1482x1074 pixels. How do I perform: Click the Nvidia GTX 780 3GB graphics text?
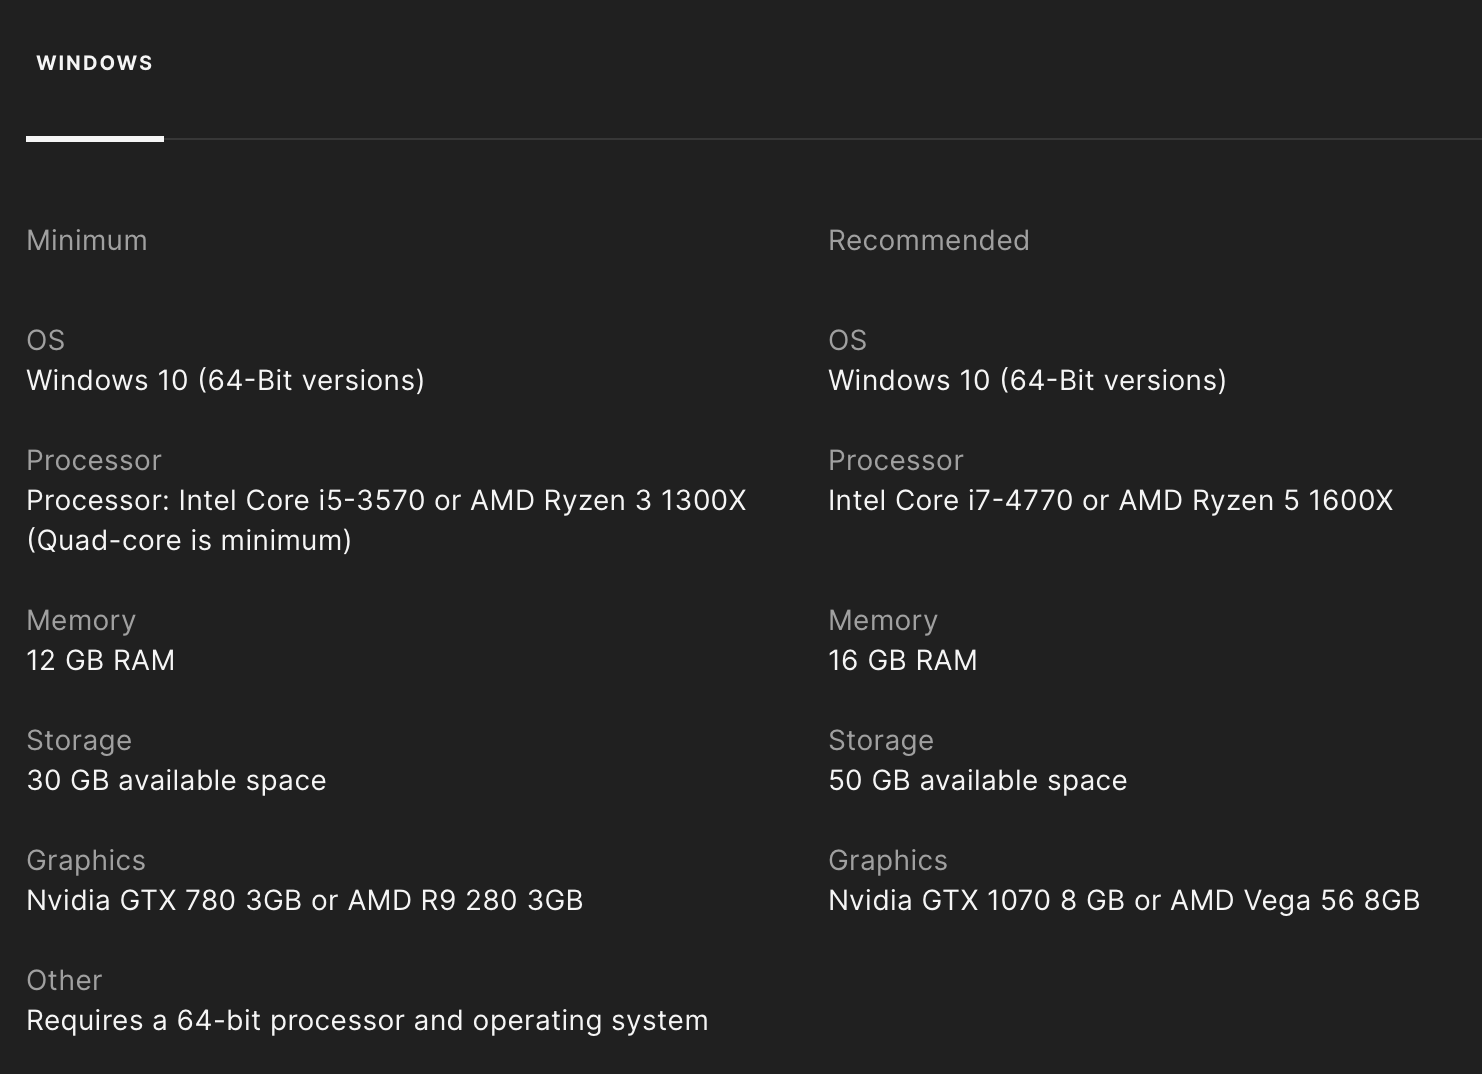(304, 900)
